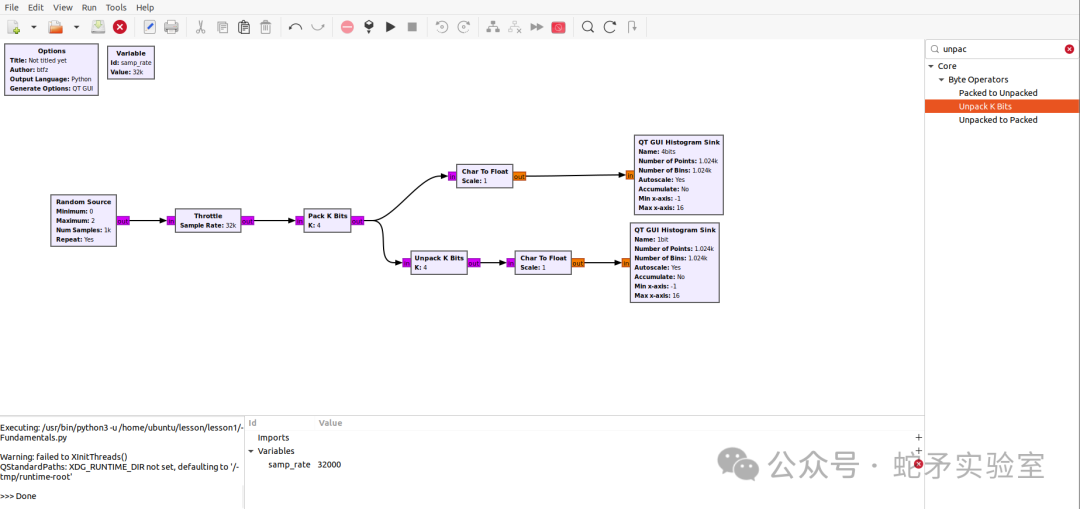Print the flow graph
The height and width of the screenshot is (509, 1080).
[x=172, y=27]
